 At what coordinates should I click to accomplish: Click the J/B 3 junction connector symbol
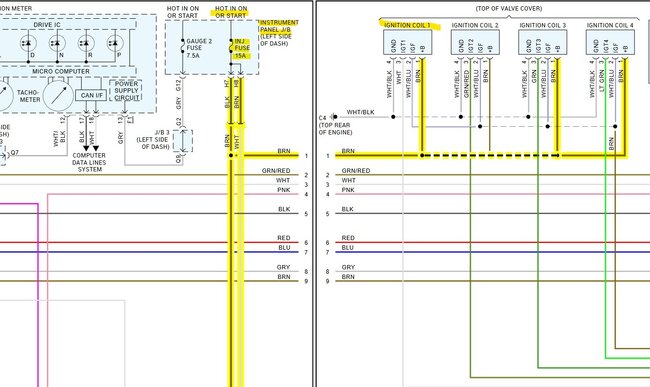click(182, 141)
